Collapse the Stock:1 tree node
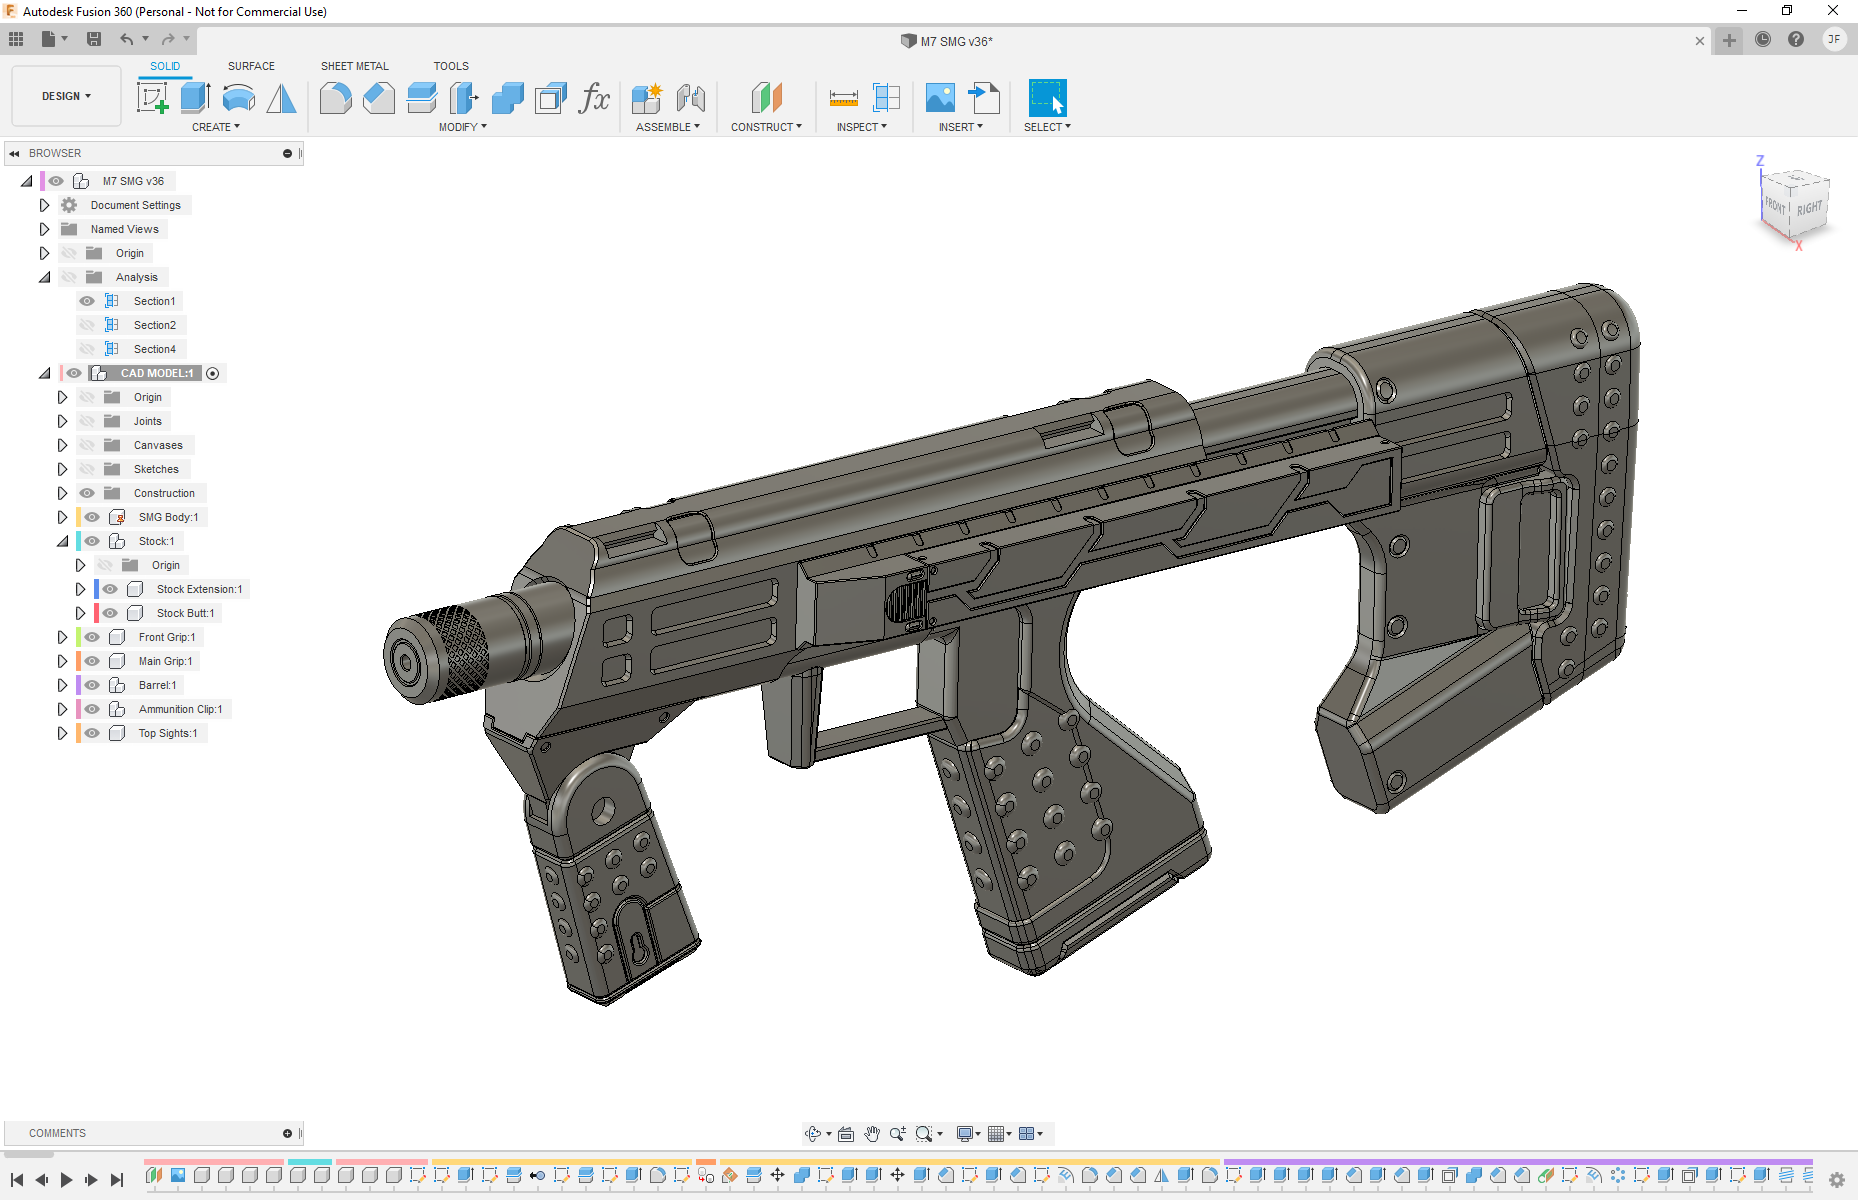 pyautogui.click(x=62, y=541)
